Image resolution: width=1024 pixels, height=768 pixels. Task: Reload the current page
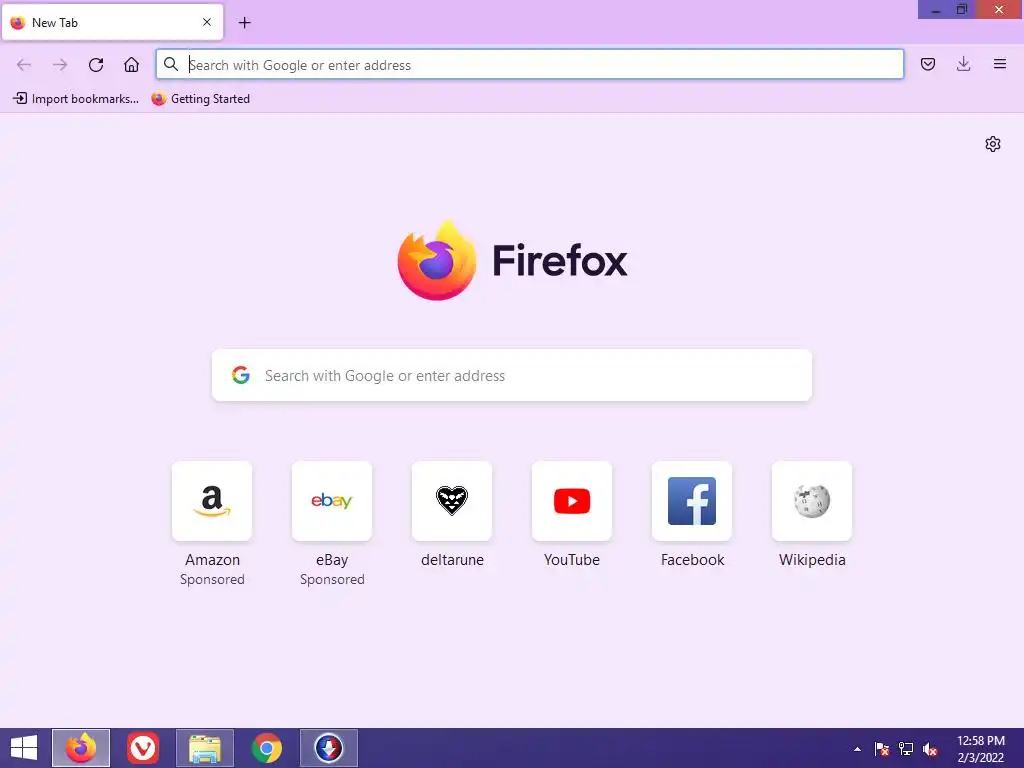pos(96,65)
